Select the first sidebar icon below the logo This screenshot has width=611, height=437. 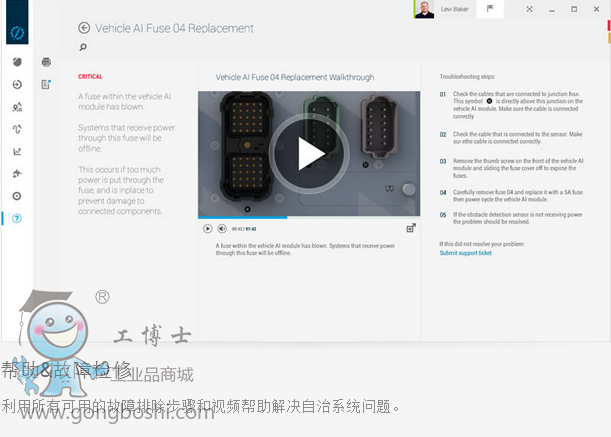click(17, 62)
